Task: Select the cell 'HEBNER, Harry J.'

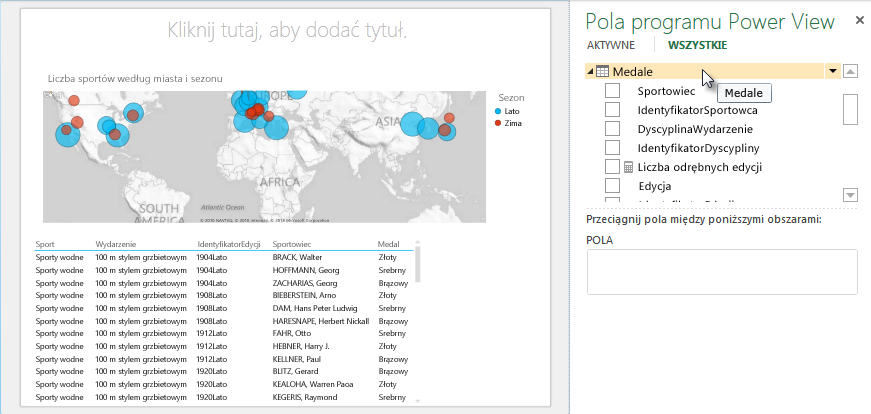Action: tap(301, 346)
